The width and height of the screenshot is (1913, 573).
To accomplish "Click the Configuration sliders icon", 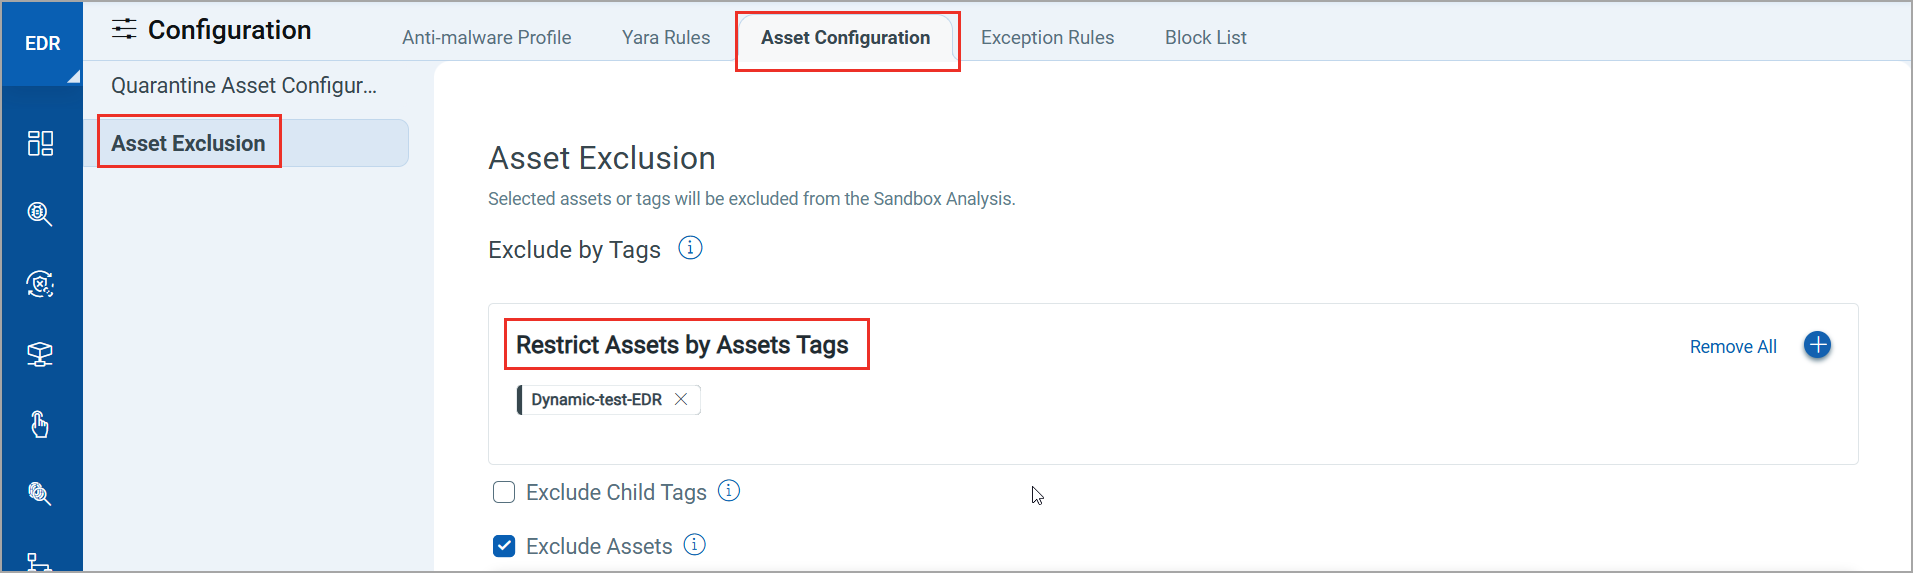I will pos(124,29).
